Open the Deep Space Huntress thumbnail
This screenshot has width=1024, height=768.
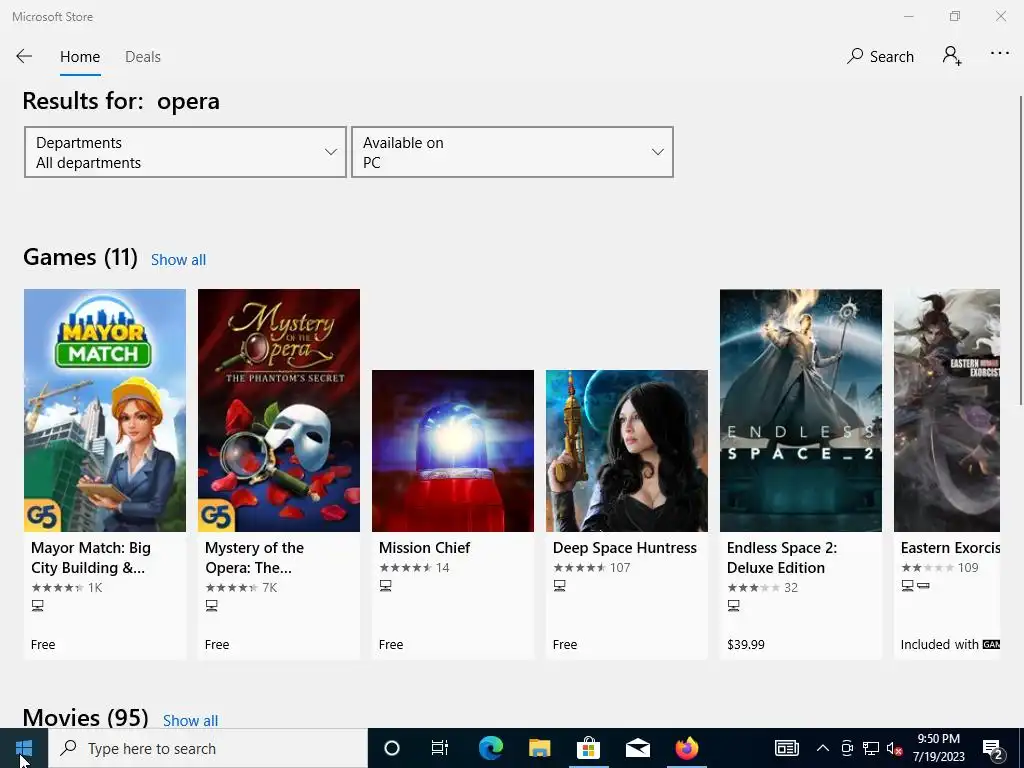pyautogui.click(x=627, y=451)
